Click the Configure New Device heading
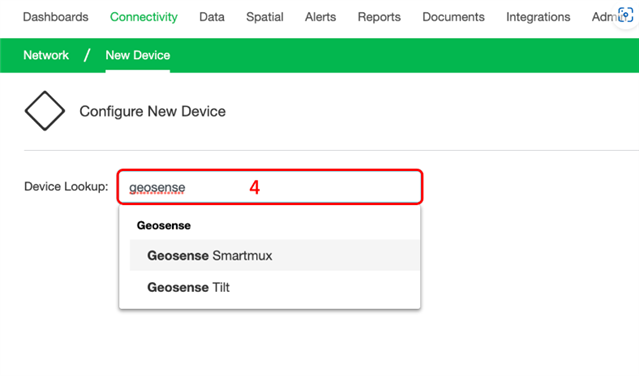 152,111
